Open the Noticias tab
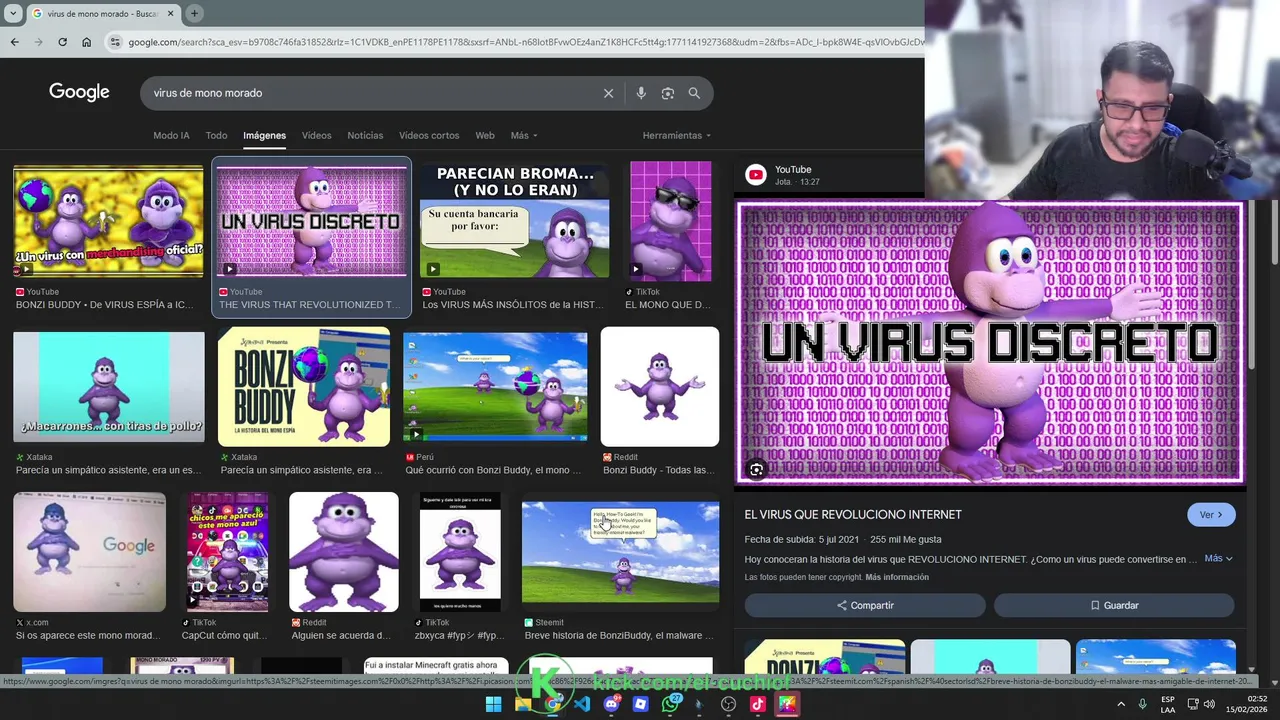The image size is (1280, 720). [365, 135]
